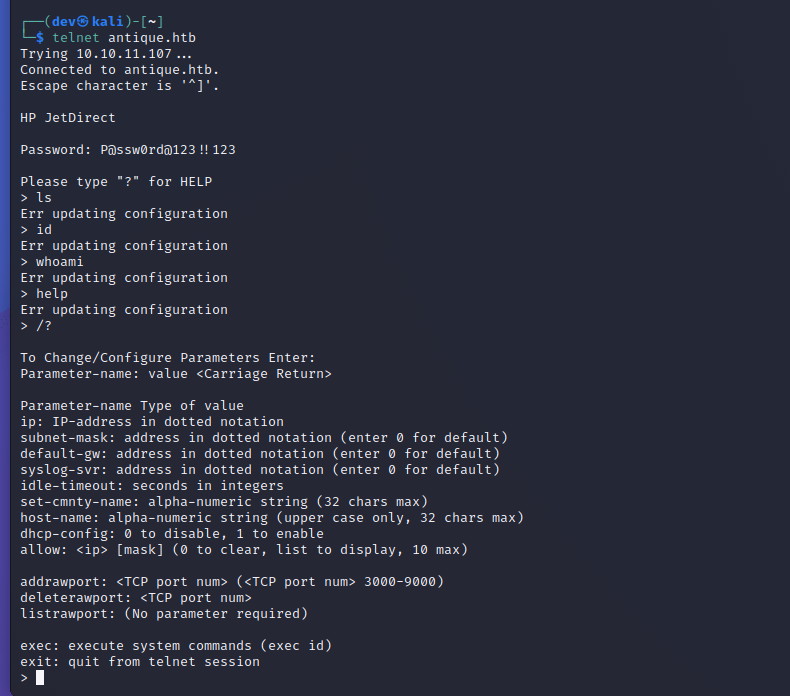Click the 'telnet' command word
This screenshot has height=696, width=790.
(76, 38)
